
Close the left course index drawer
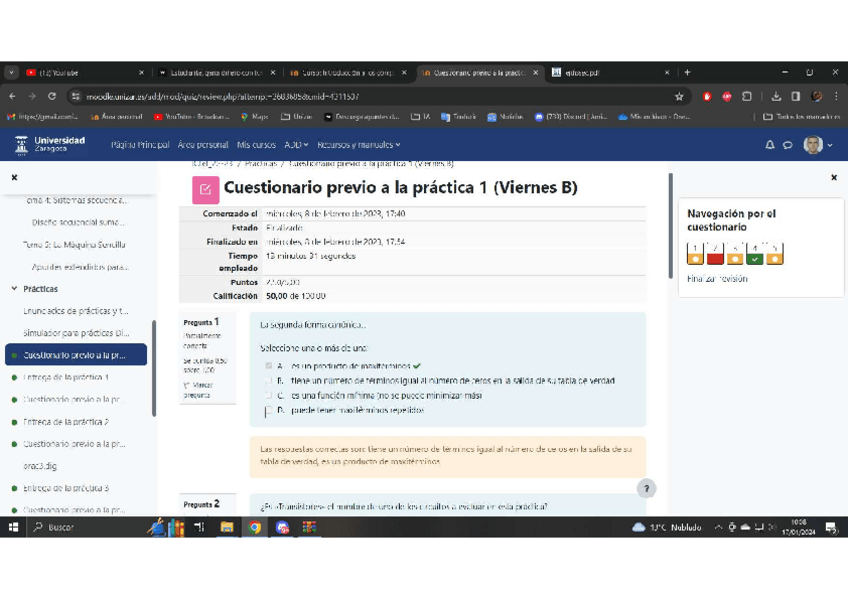15,177
